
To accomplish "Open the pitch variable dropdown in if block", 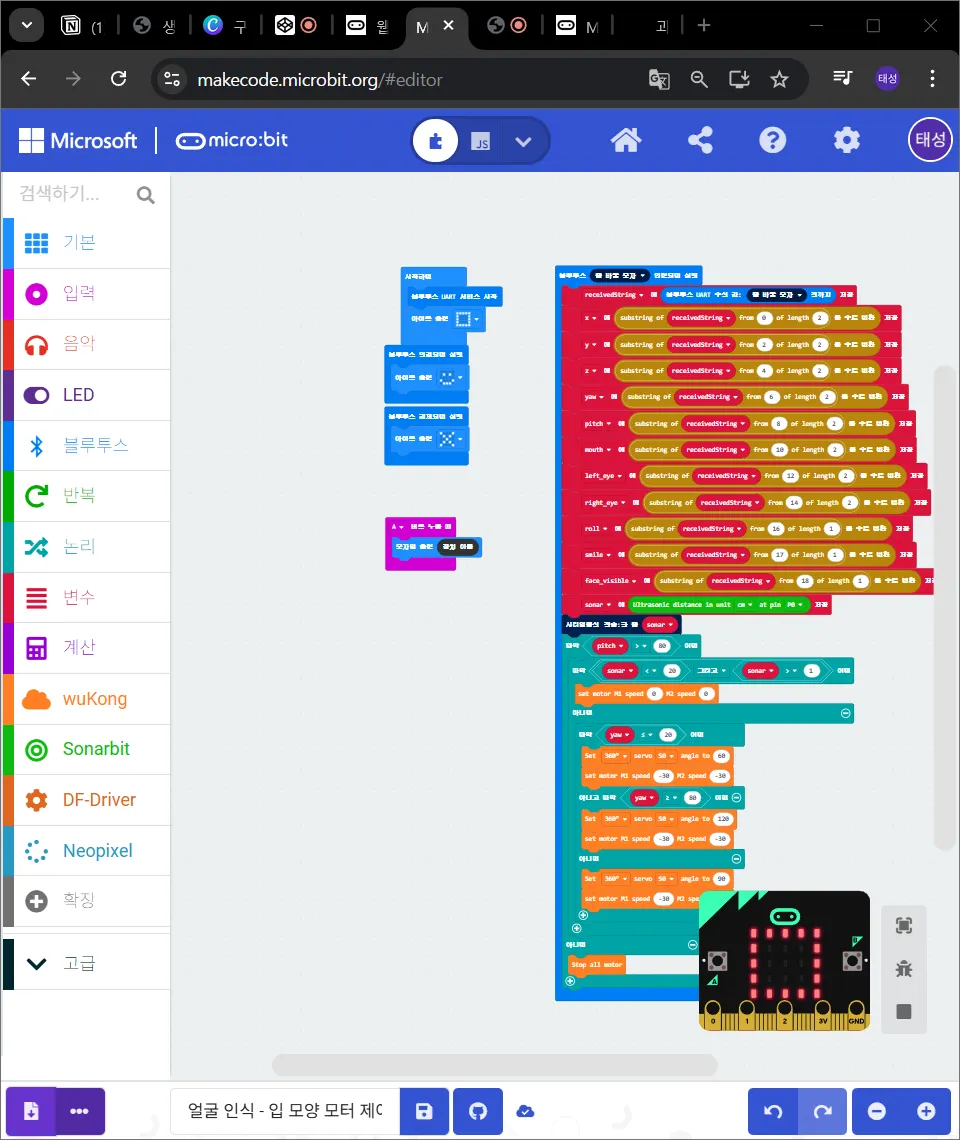I will [609, 646].
